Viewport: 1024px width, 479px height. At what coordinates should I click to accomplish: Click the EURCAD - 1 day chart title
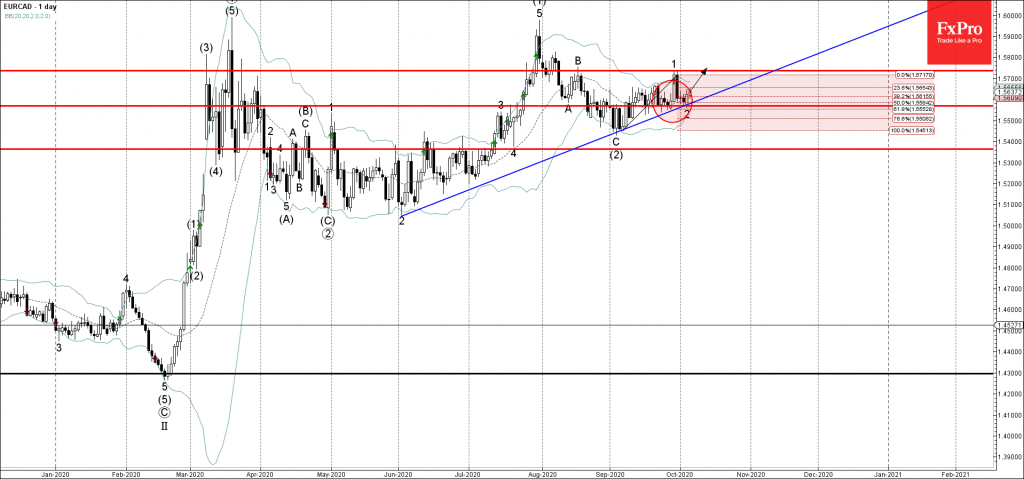click(x=30, y=6)
